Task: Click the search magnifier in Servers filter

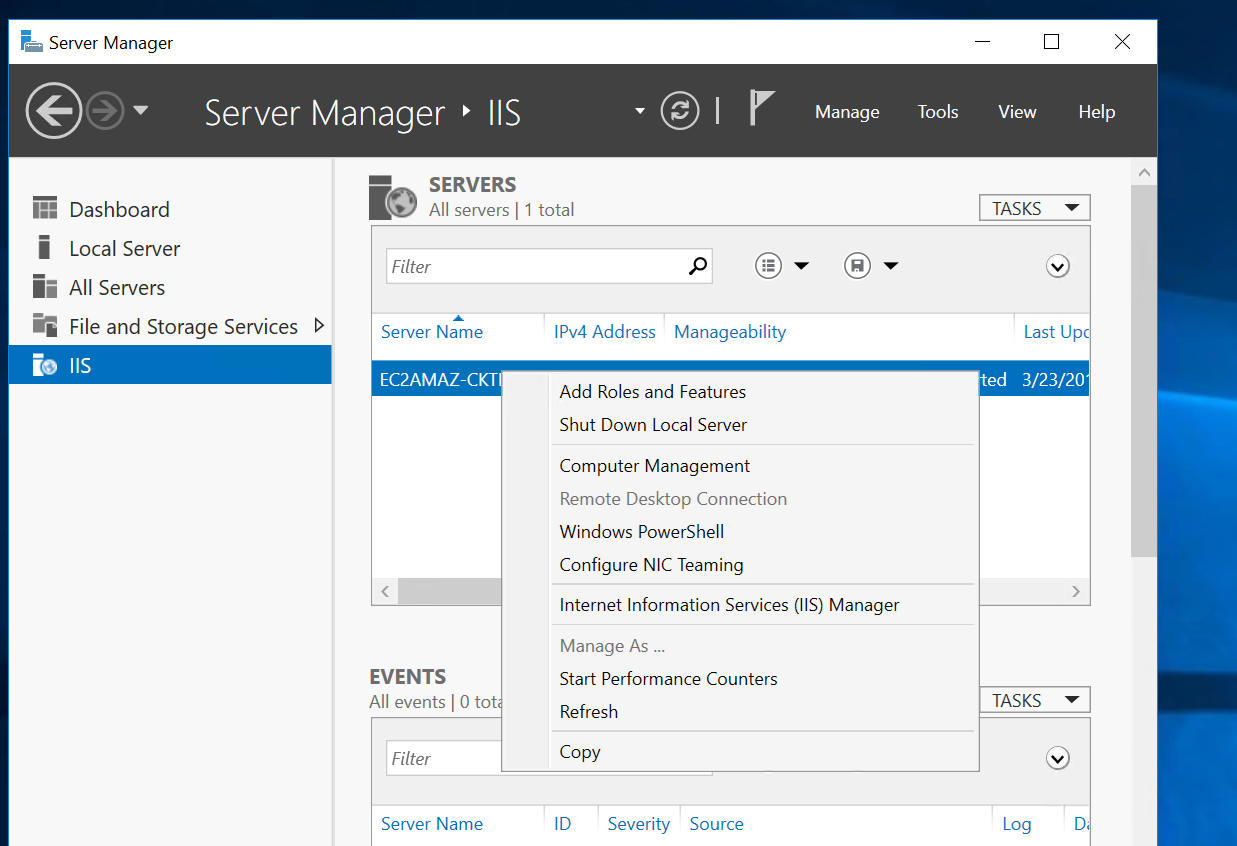Action: click(698, 266)
